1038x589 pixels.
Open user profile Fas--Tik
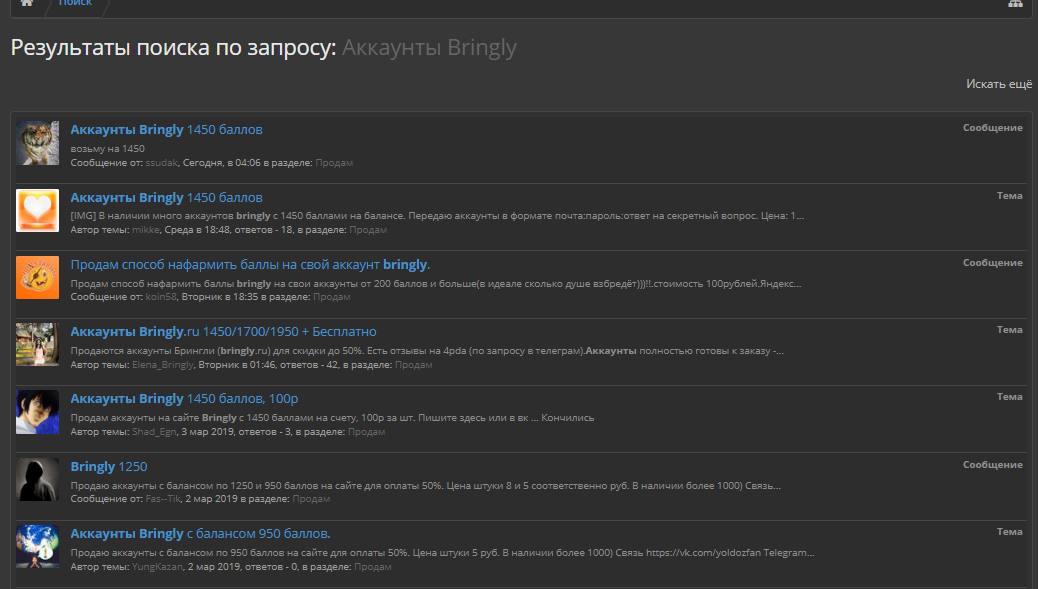pos(163,499)
